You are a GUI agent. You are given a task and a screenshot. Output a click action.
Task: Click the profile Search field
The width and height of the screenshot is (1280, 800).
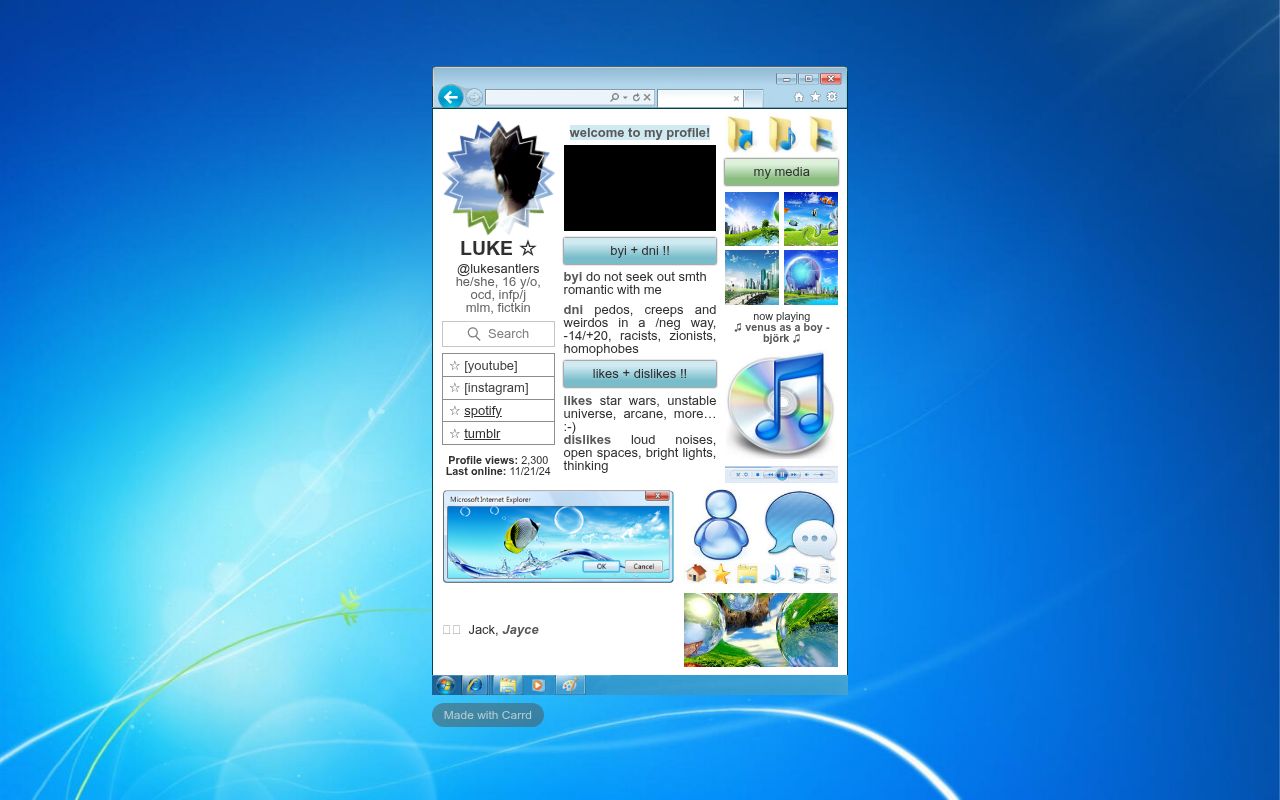point(498,333)
